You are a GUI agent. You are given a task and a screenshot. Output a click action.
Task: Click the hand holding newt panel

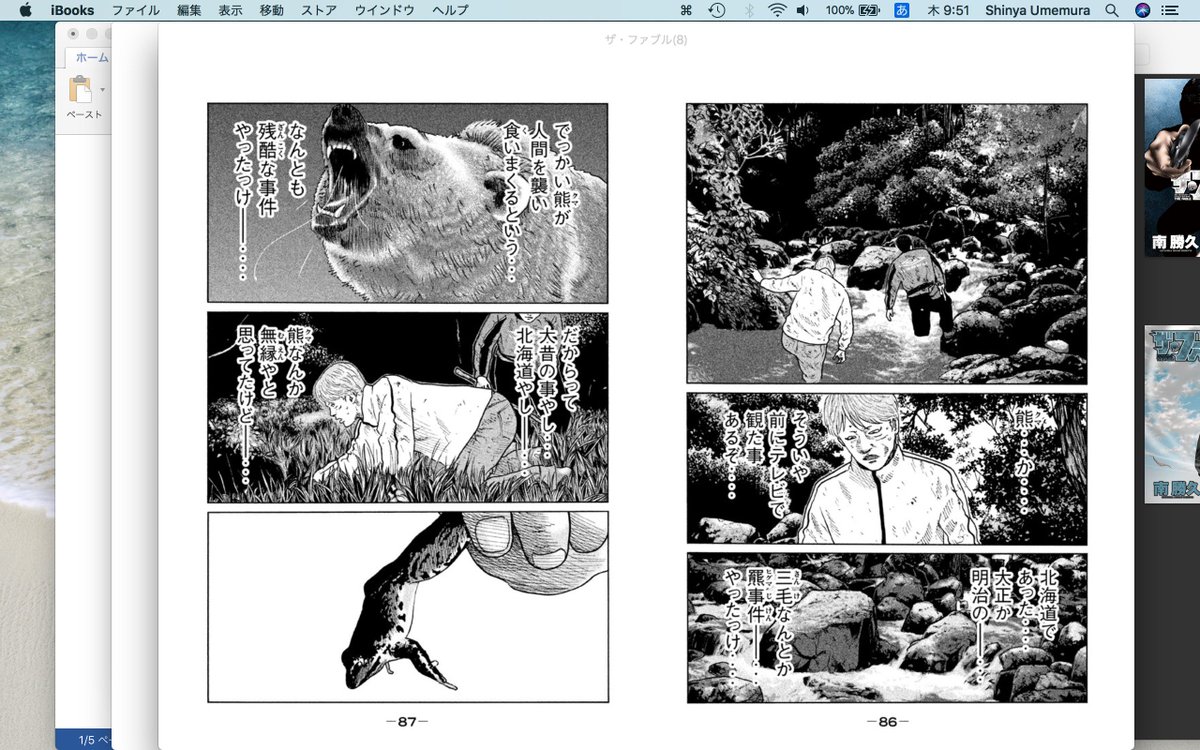click(407, 607)
